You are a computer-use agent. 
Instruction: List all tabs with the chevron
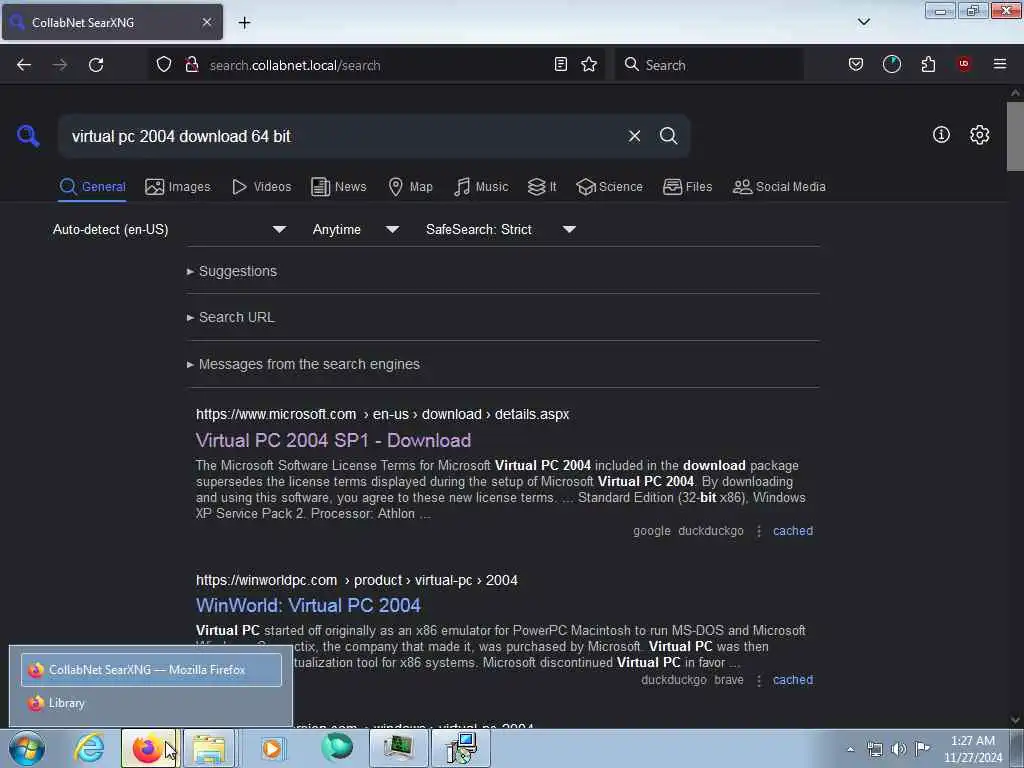[864, 22]
